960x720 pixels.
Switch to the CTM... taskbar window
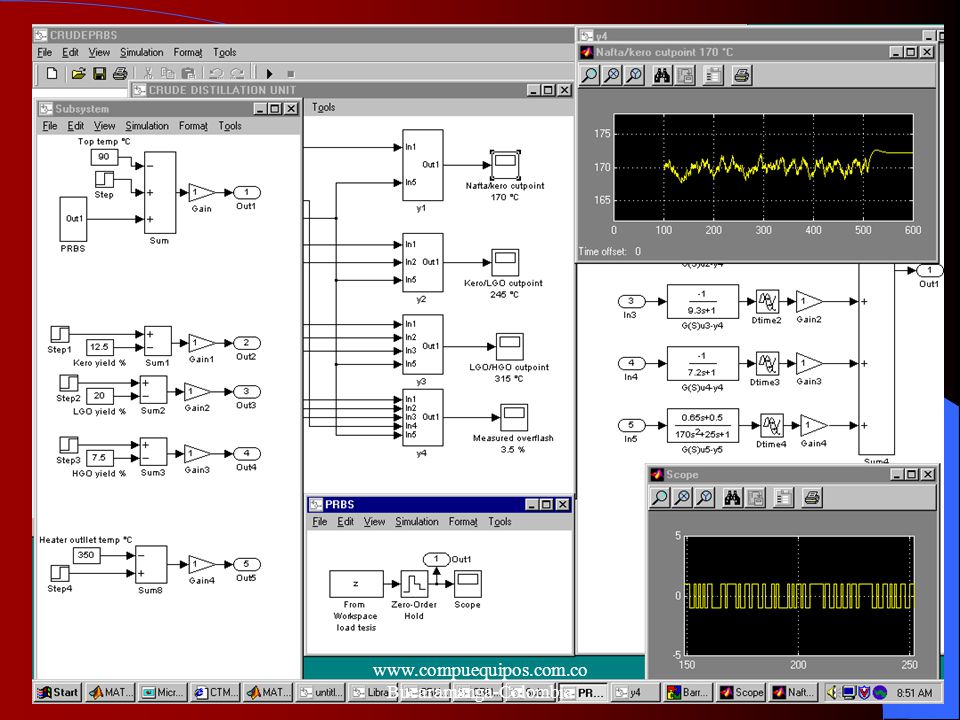click(214, 692)
